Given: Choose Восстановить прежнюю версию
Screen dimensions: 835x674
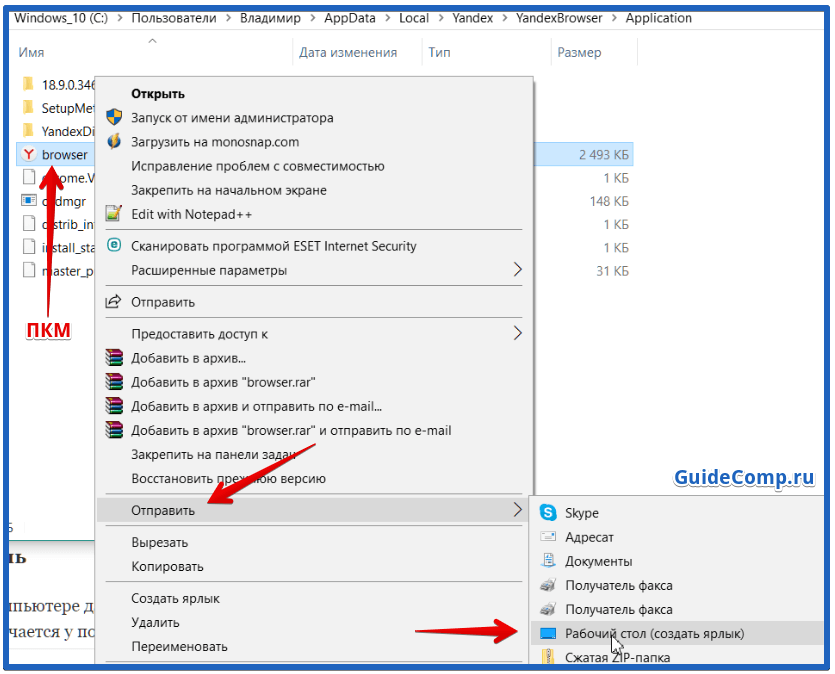Looking at the screenshot, I should pos(314,479).
